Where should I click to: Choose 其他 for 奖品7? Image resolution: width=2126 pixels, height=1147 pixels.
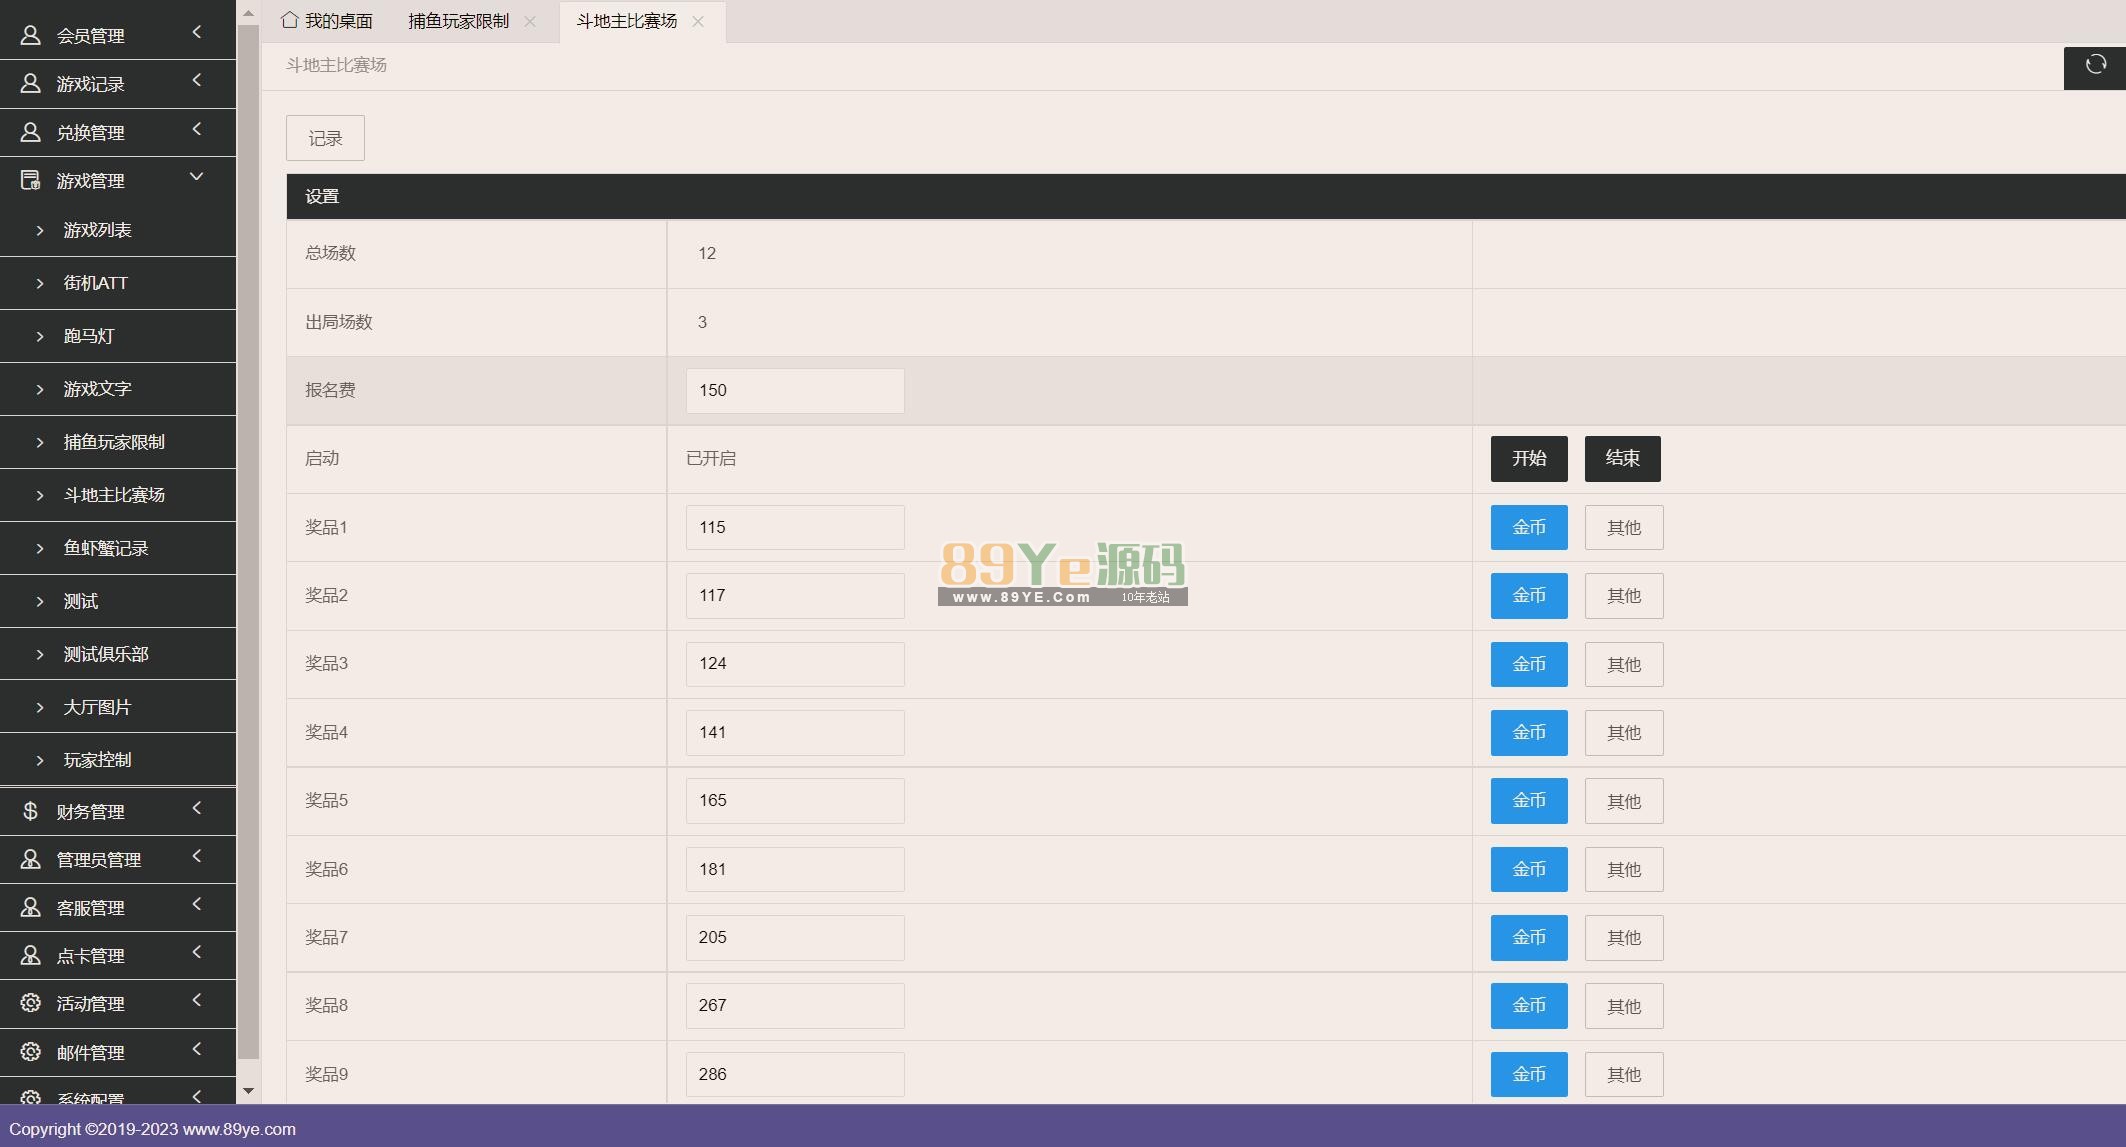click(1623, 938)
